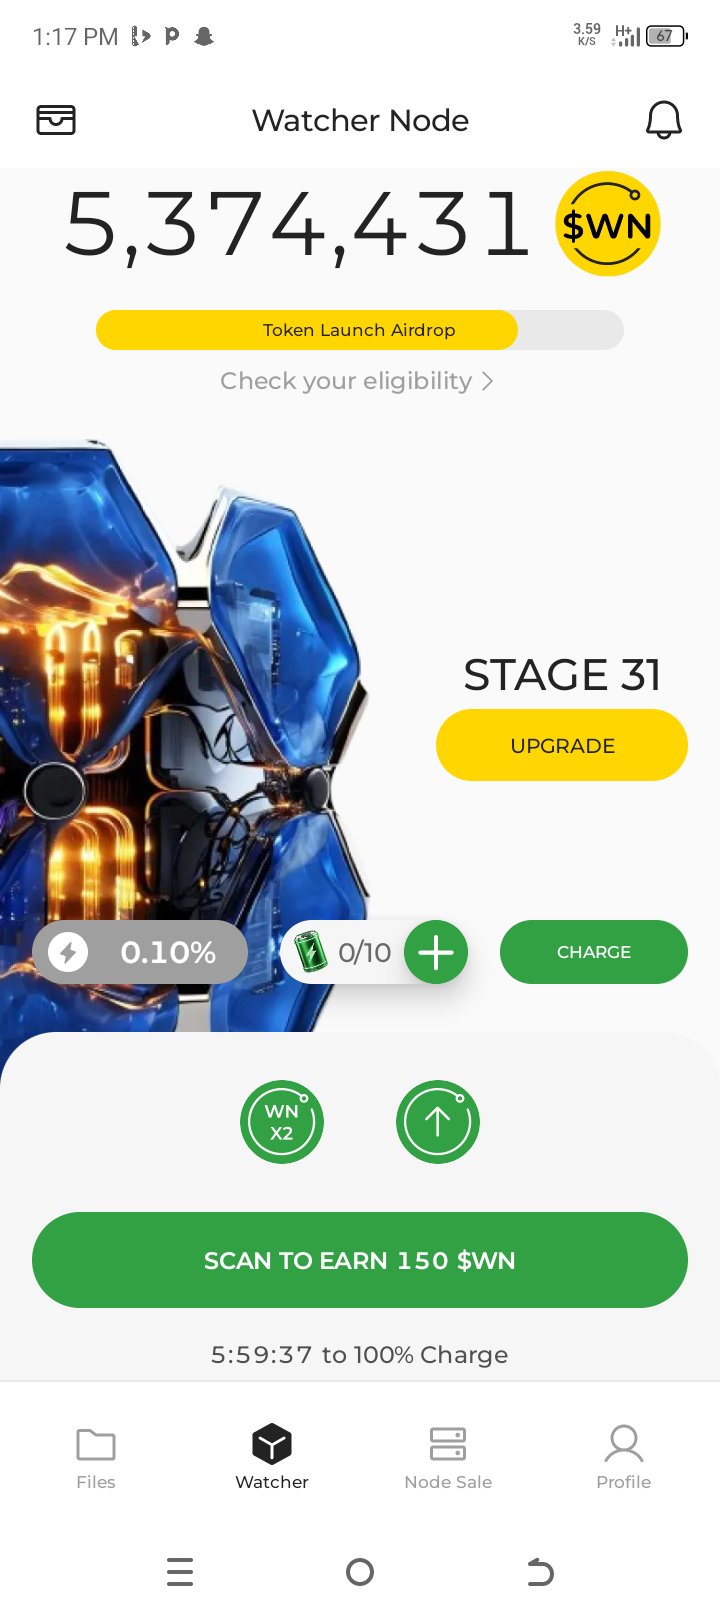Viewport: 720px width, 1612px height.
Task: Click the green CHARGE button
Action: click(x=594, y=952)
